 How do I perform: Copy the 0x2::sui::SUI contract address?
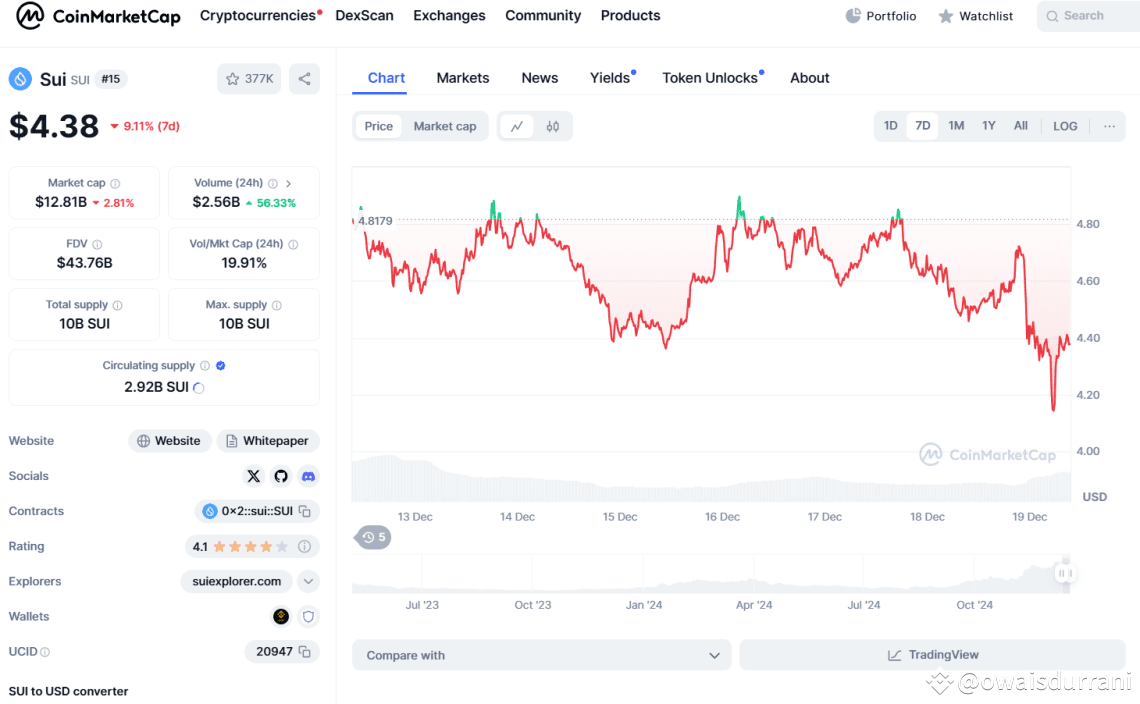coord(305,511)
